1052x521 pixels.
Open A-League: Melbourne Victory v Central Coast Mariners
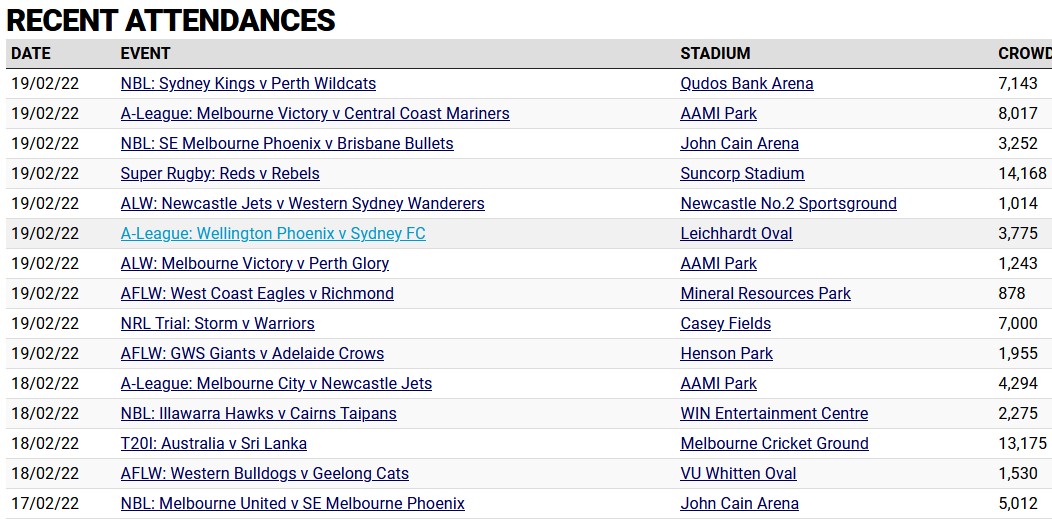tap(315, 113)
